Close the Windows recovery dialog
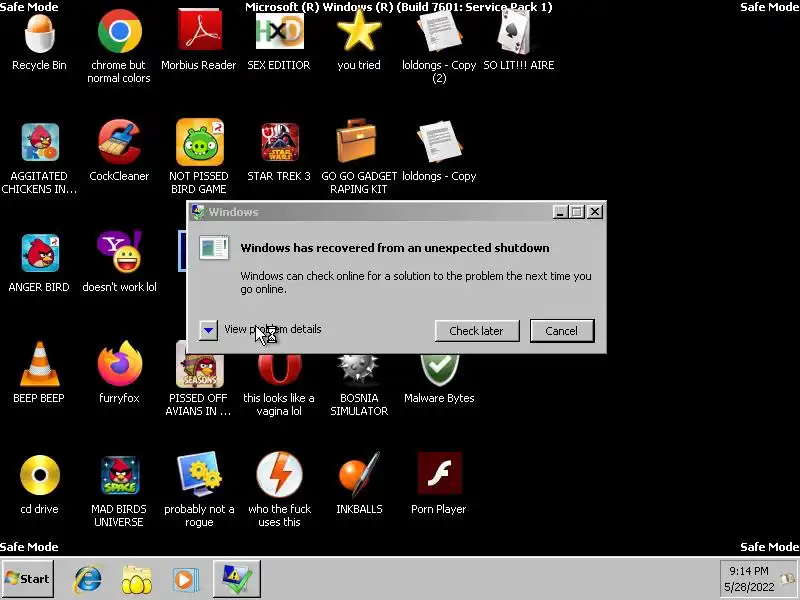Image resolution: width=800 pixels, height=600 pixels. pyautogui.click(x=595, y=212)
